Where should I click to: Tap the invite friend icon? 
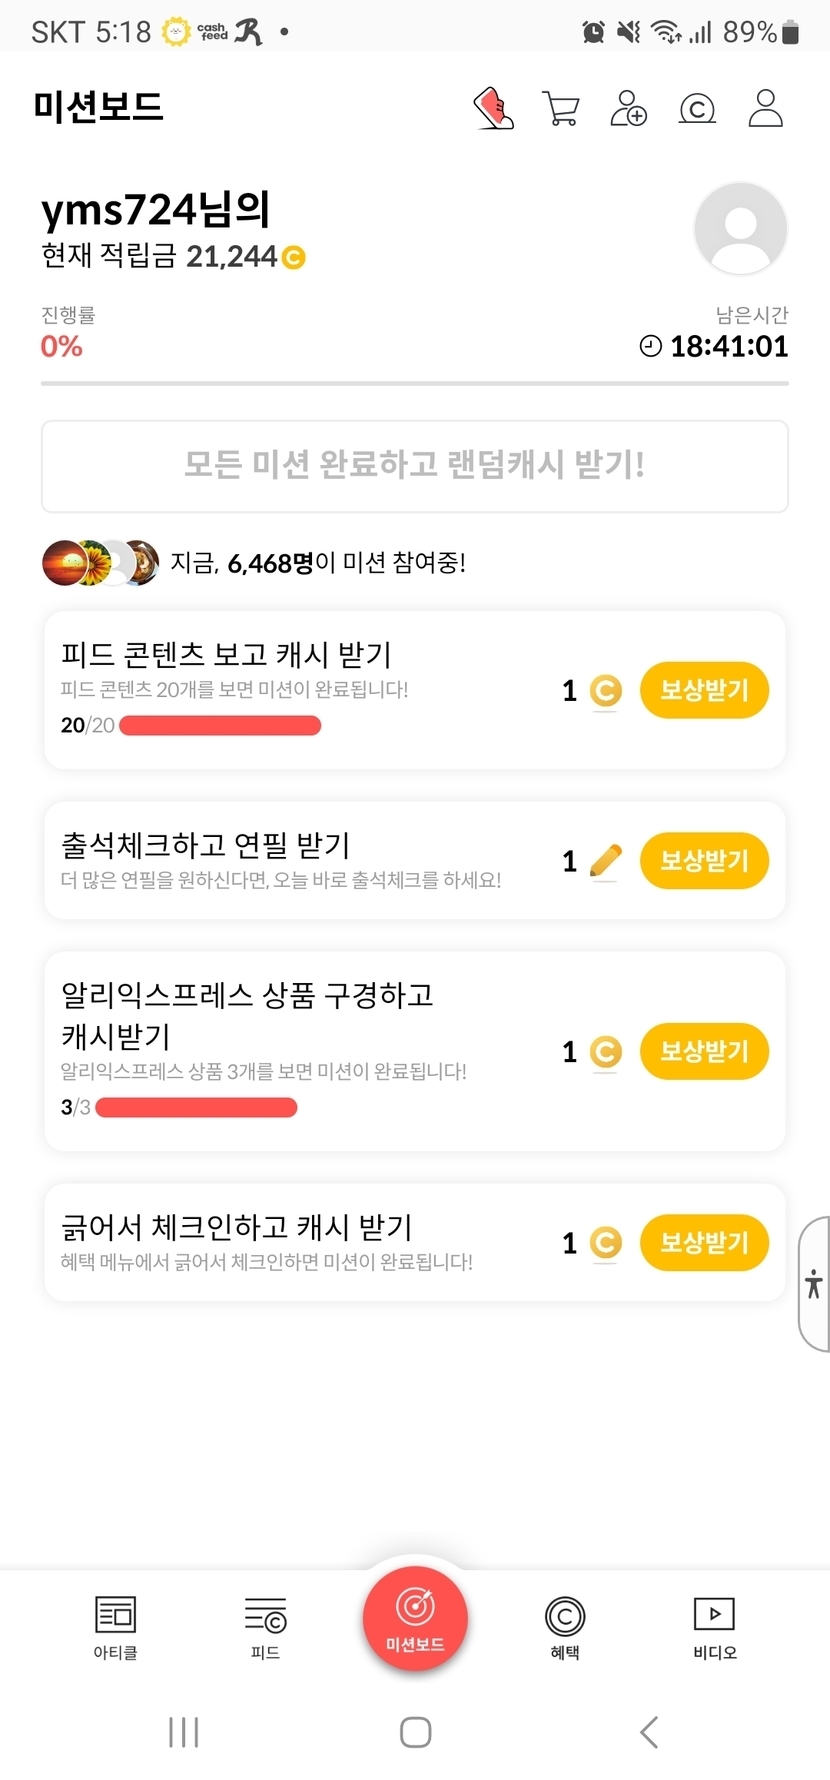pyautogui.click(x=629, y=108)
